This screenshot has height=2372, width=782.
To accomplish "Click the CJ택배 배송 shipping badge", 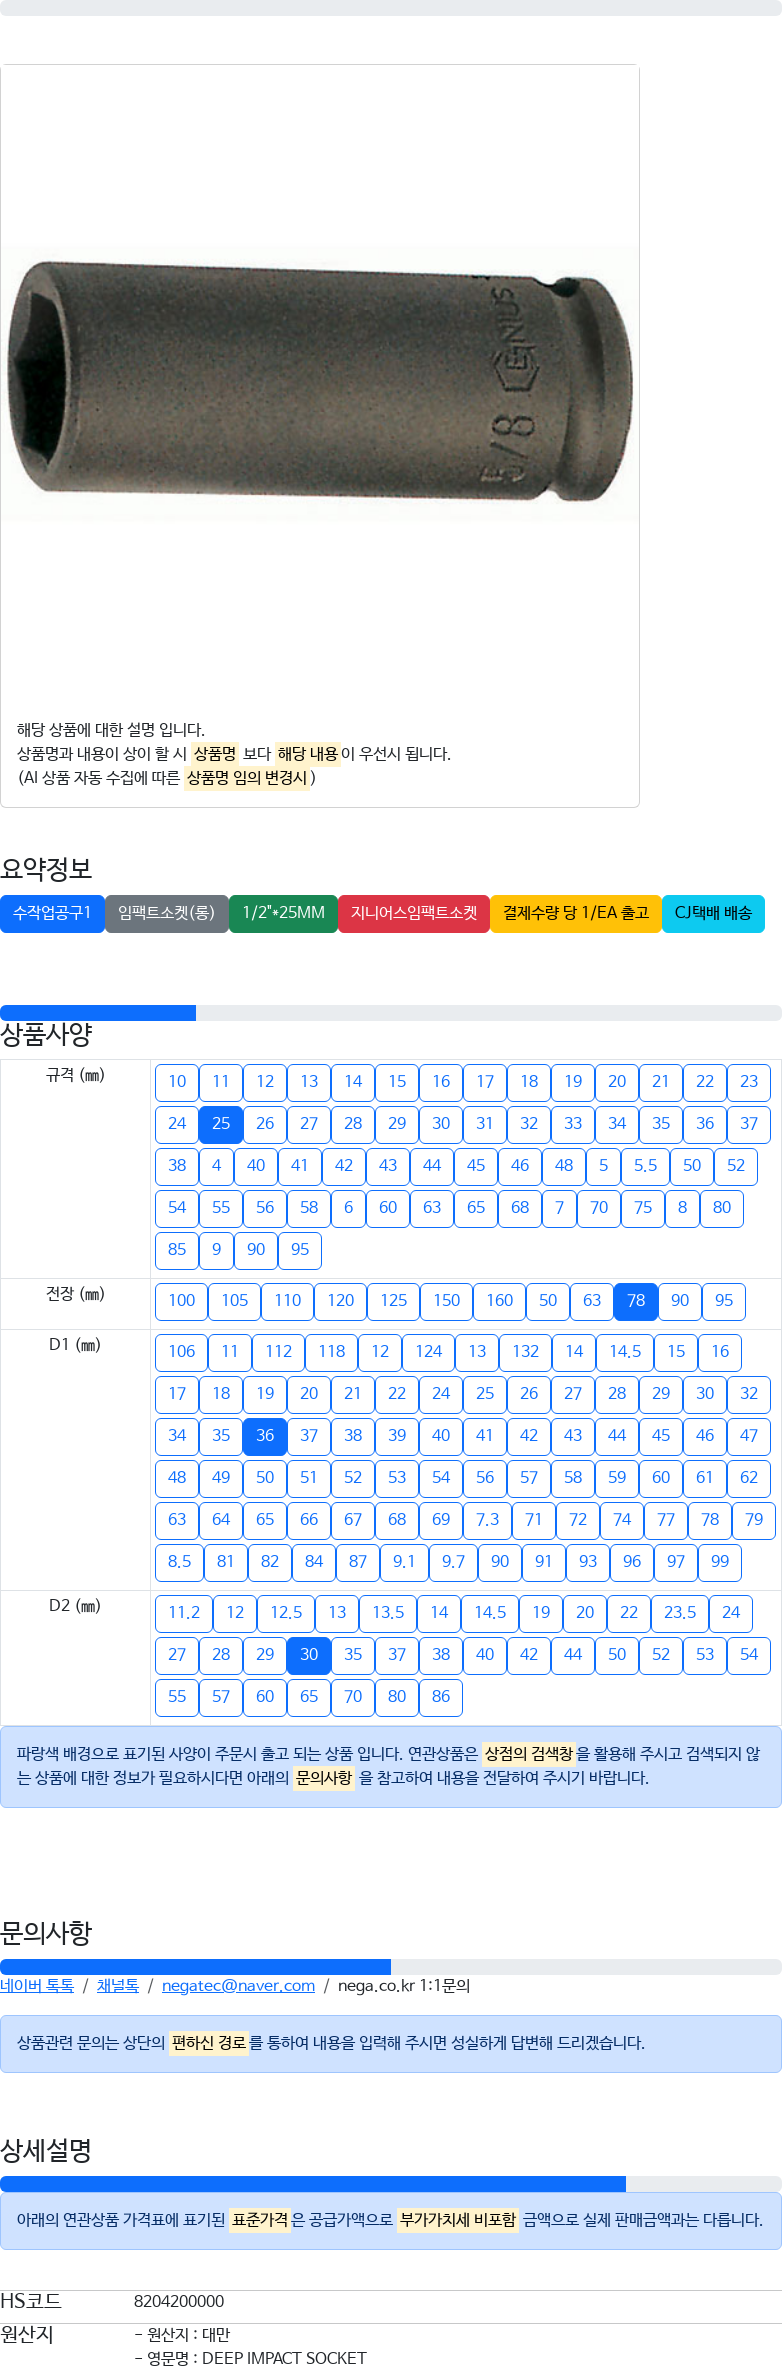I will click(712, 913).
